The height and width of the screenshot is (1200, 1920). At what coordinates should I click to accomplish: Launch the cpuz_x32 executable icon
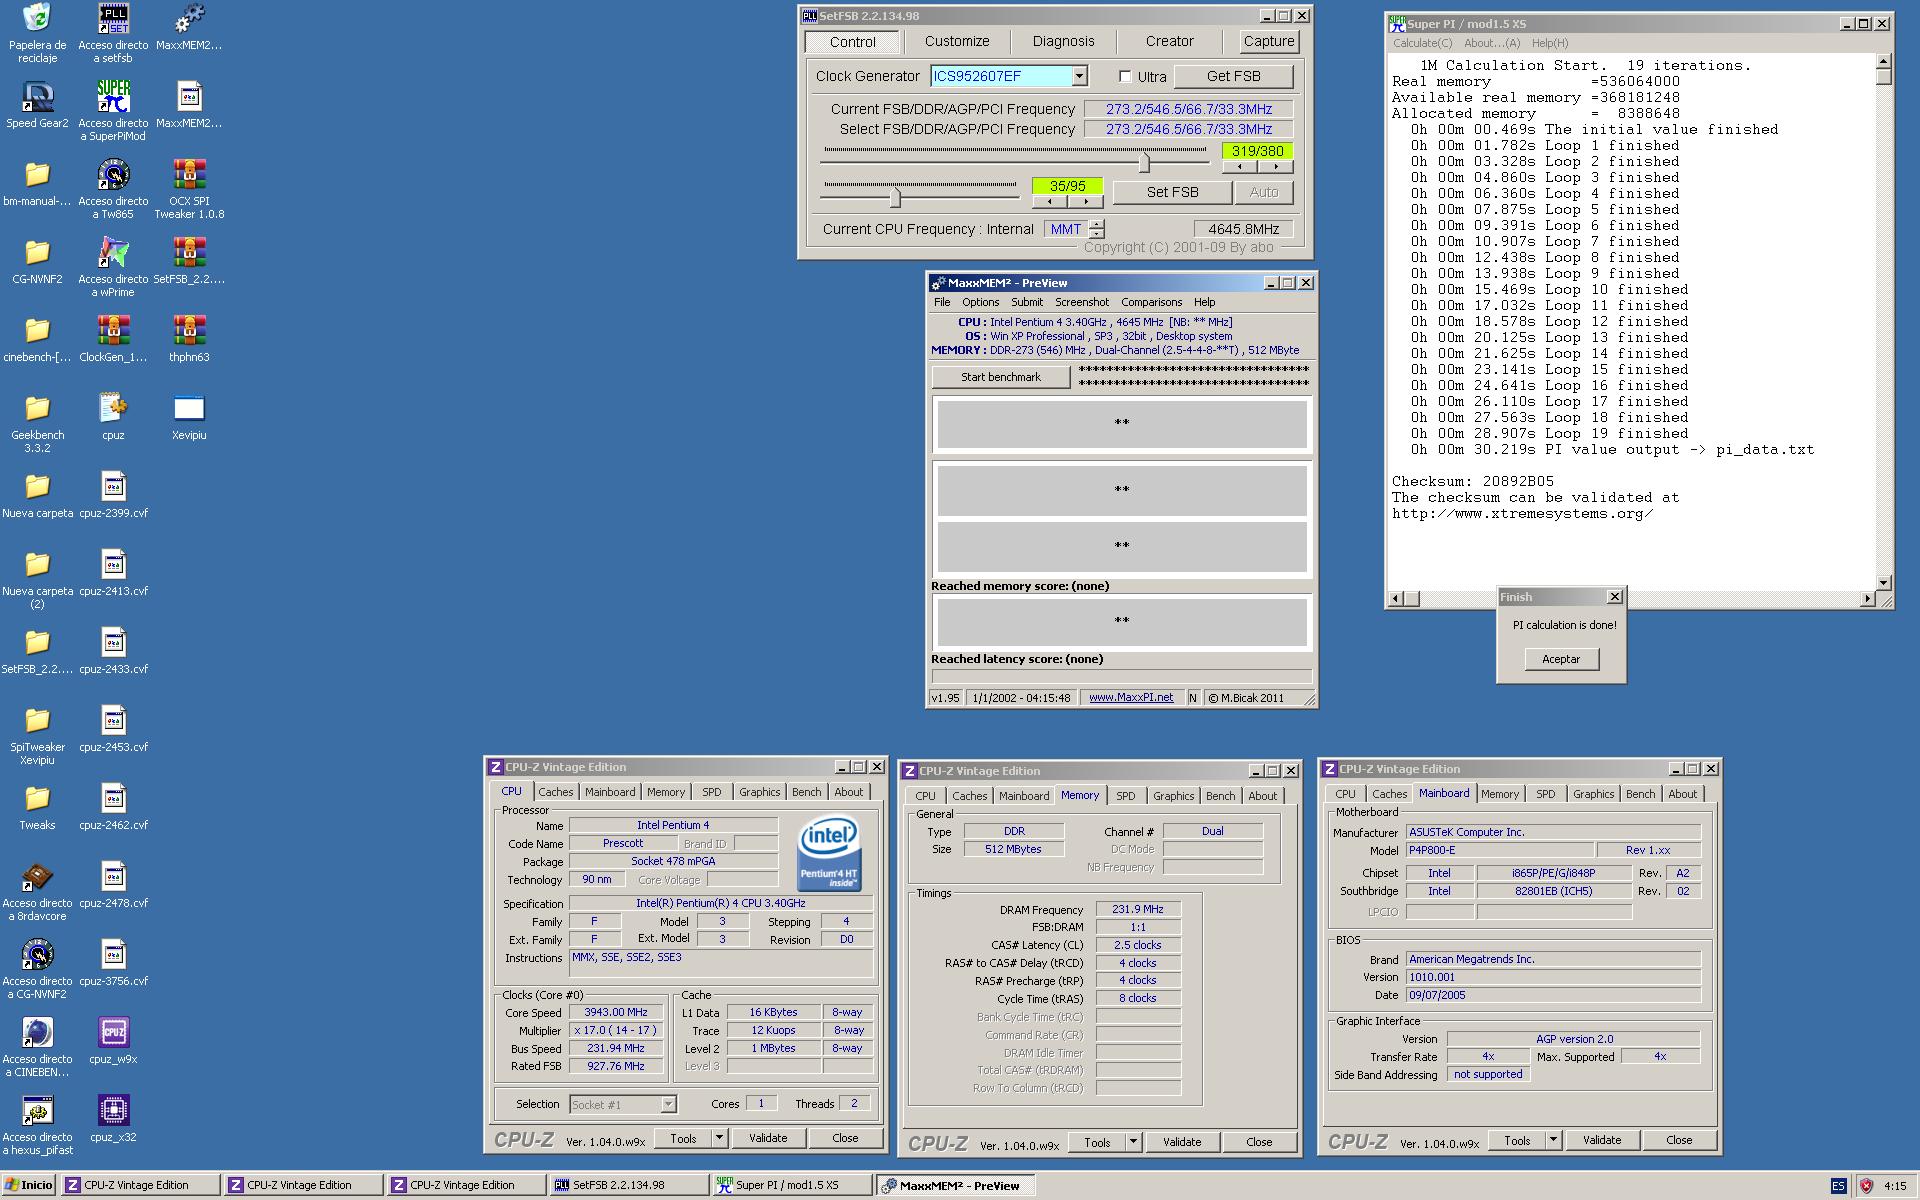113,1118
